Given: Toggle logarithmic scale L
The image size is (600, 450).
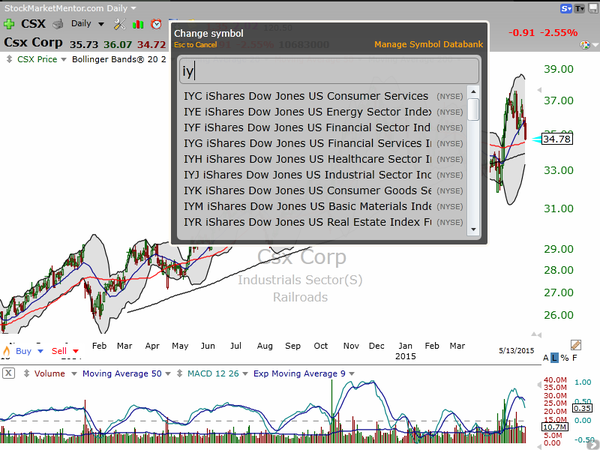Looking at the screenshot, I should tap(554, 358).
